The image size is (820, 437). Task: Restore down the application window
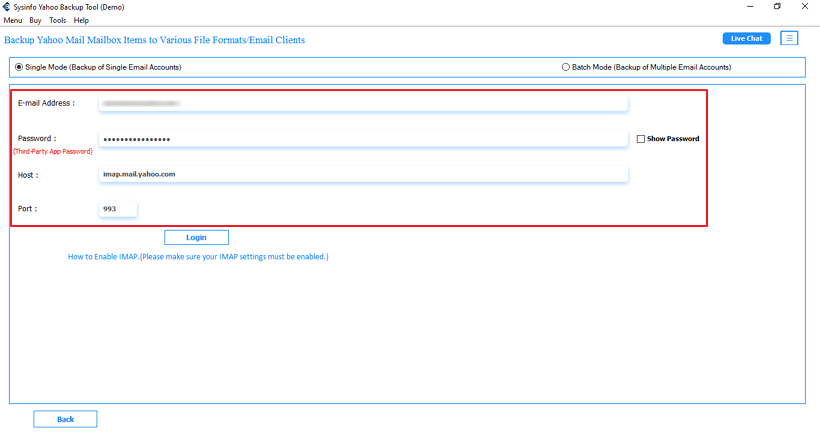[777, 7]
